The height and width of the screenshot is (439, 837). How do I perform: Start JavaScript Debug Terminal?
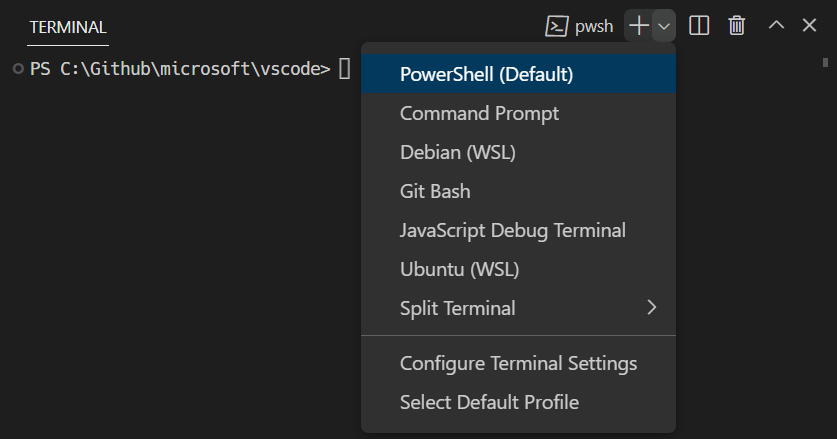tap(512, 230)
